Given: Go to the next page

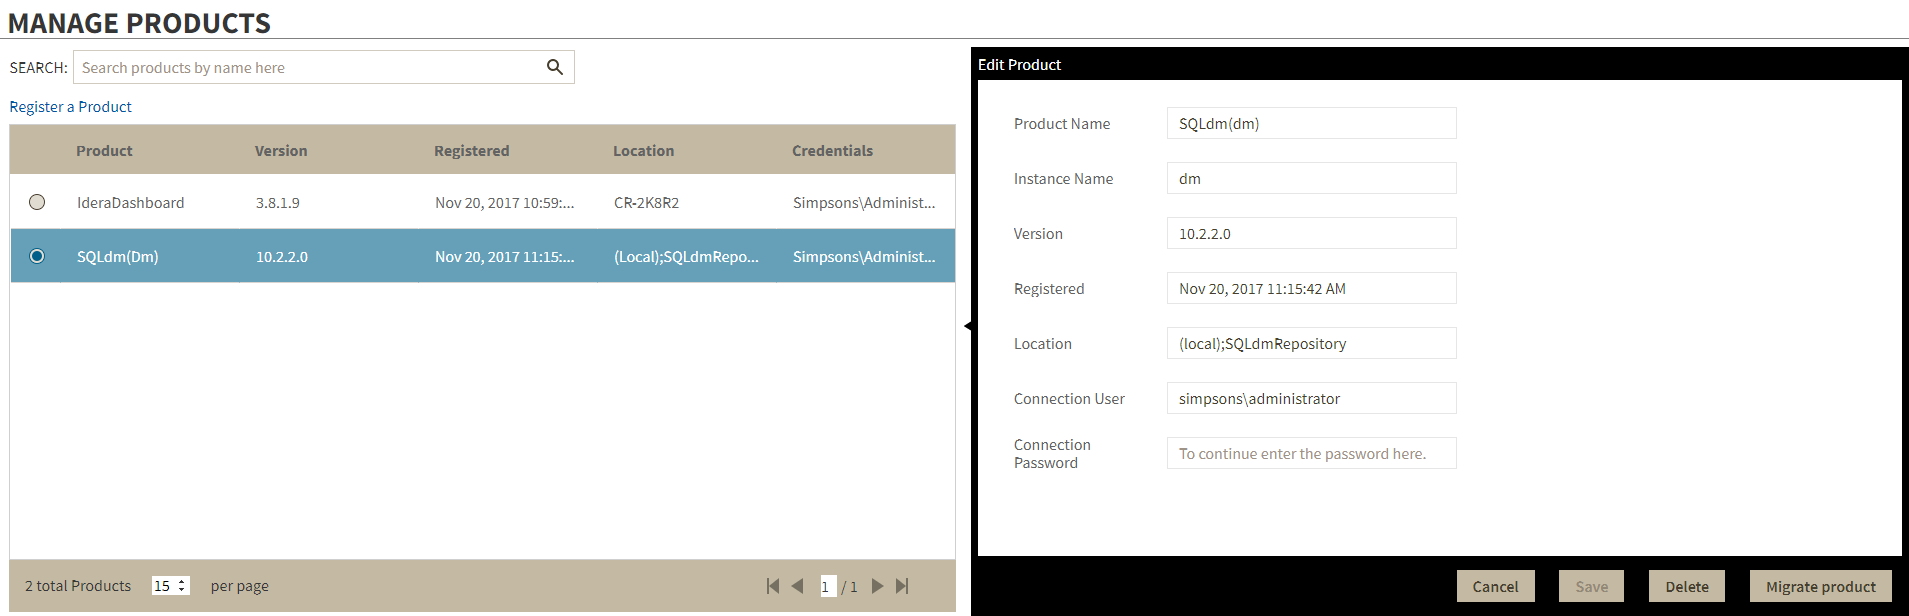Looking at the screenshot, I should (877, 586).
